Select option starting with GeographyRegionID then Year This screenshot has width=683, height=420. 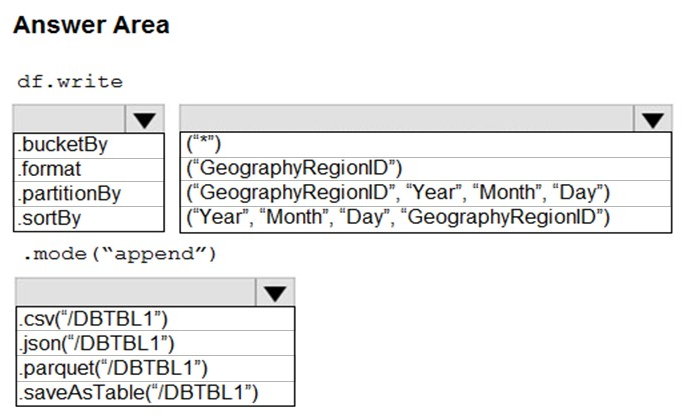[426, 193]
